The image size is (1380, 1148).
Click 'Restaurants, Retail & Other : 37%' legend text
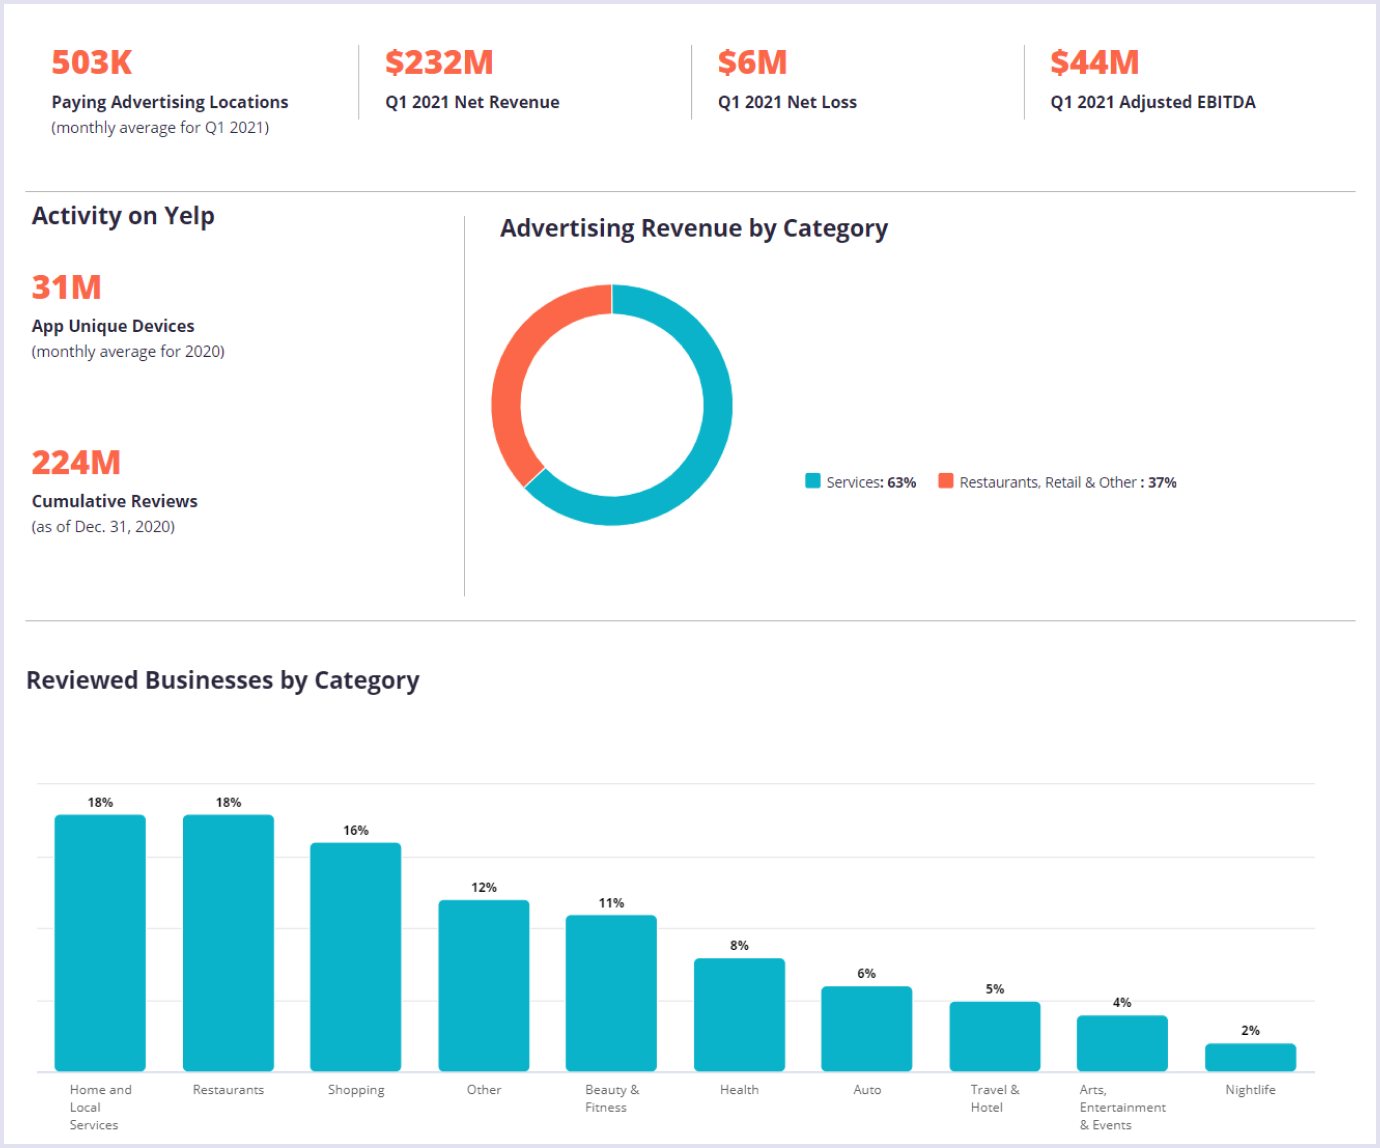pyautogui.click(x=1068, y=482)
